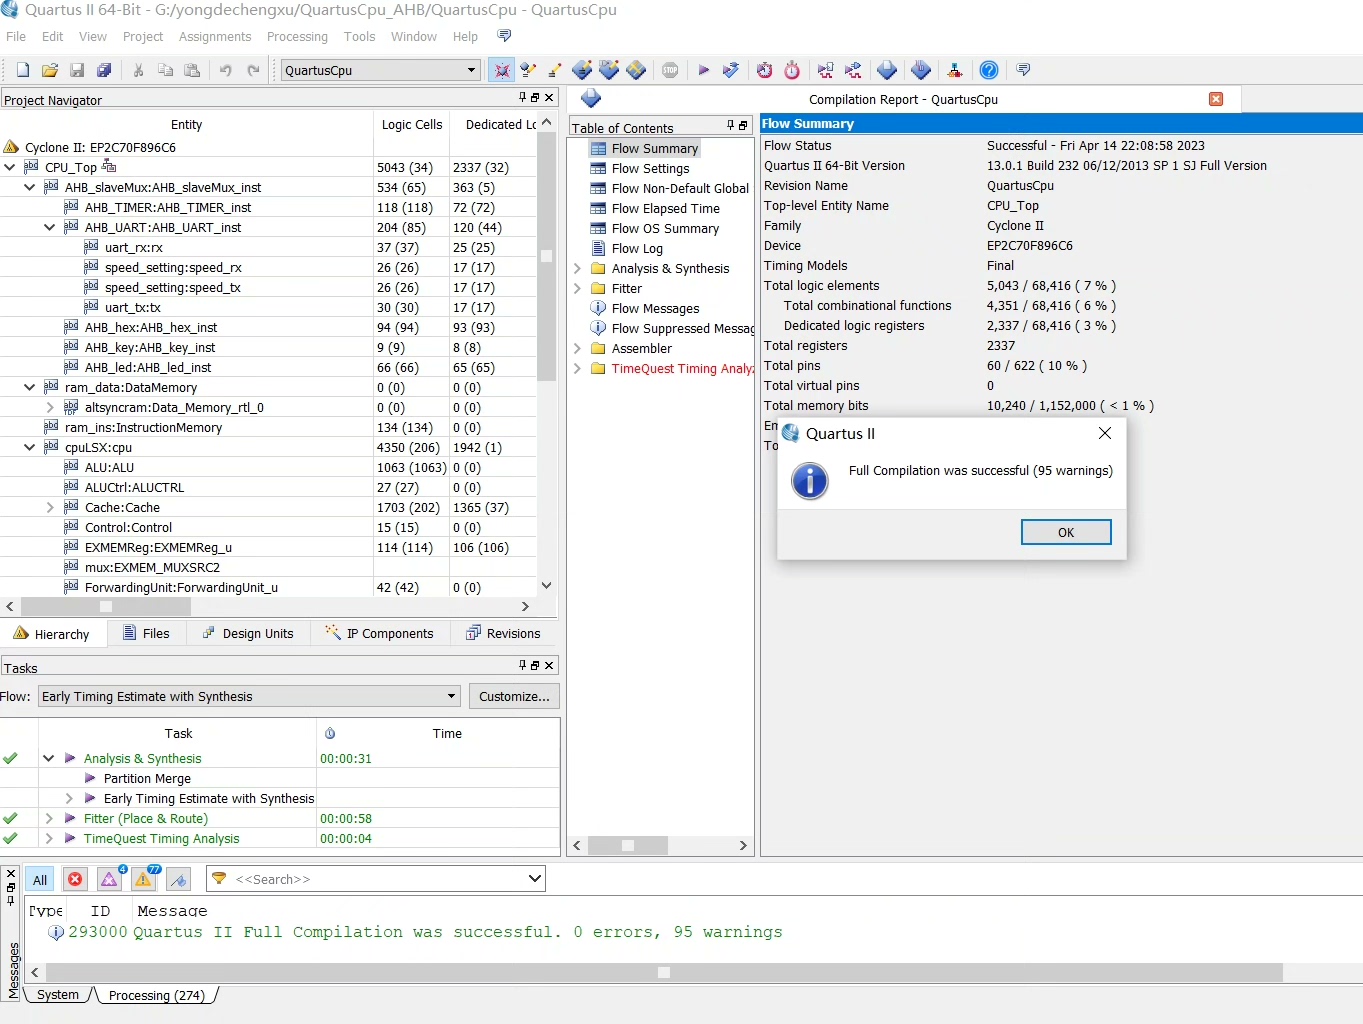Collapse Analysis & Synthesis task row

[x=48, y=758]
